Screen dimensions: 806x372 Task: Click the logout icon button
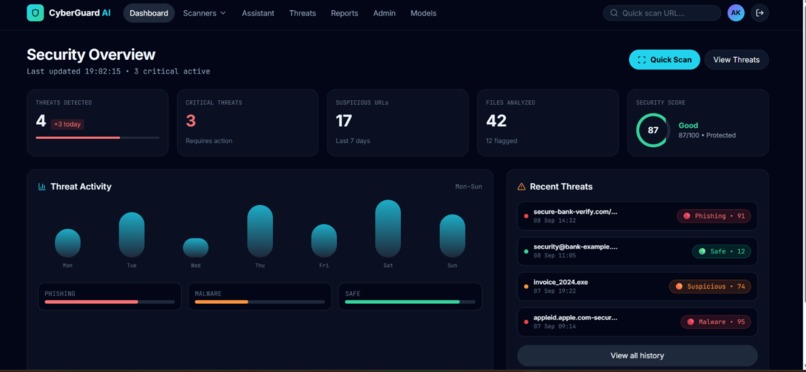[x=760, y=13]
